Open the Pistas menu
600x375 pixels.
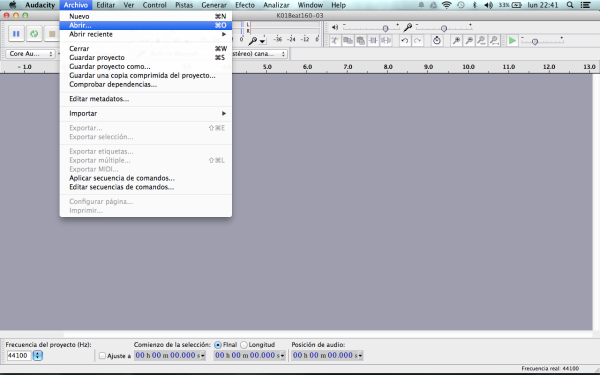point(184,5)
